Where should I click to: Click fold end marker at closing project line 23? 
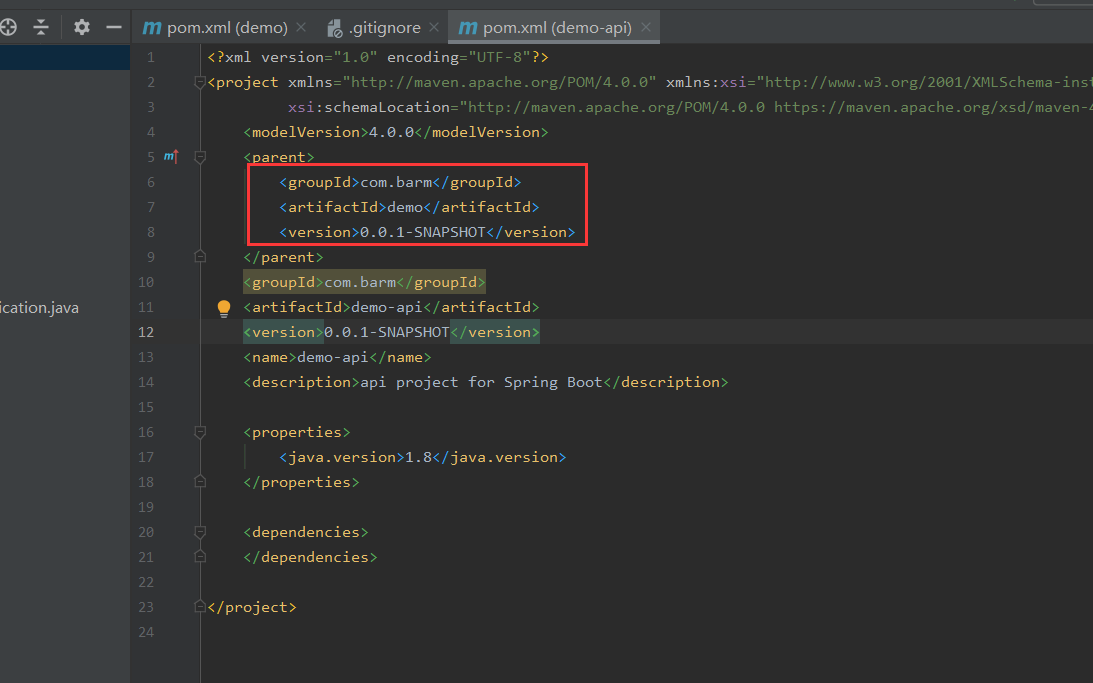pos(200,607)
